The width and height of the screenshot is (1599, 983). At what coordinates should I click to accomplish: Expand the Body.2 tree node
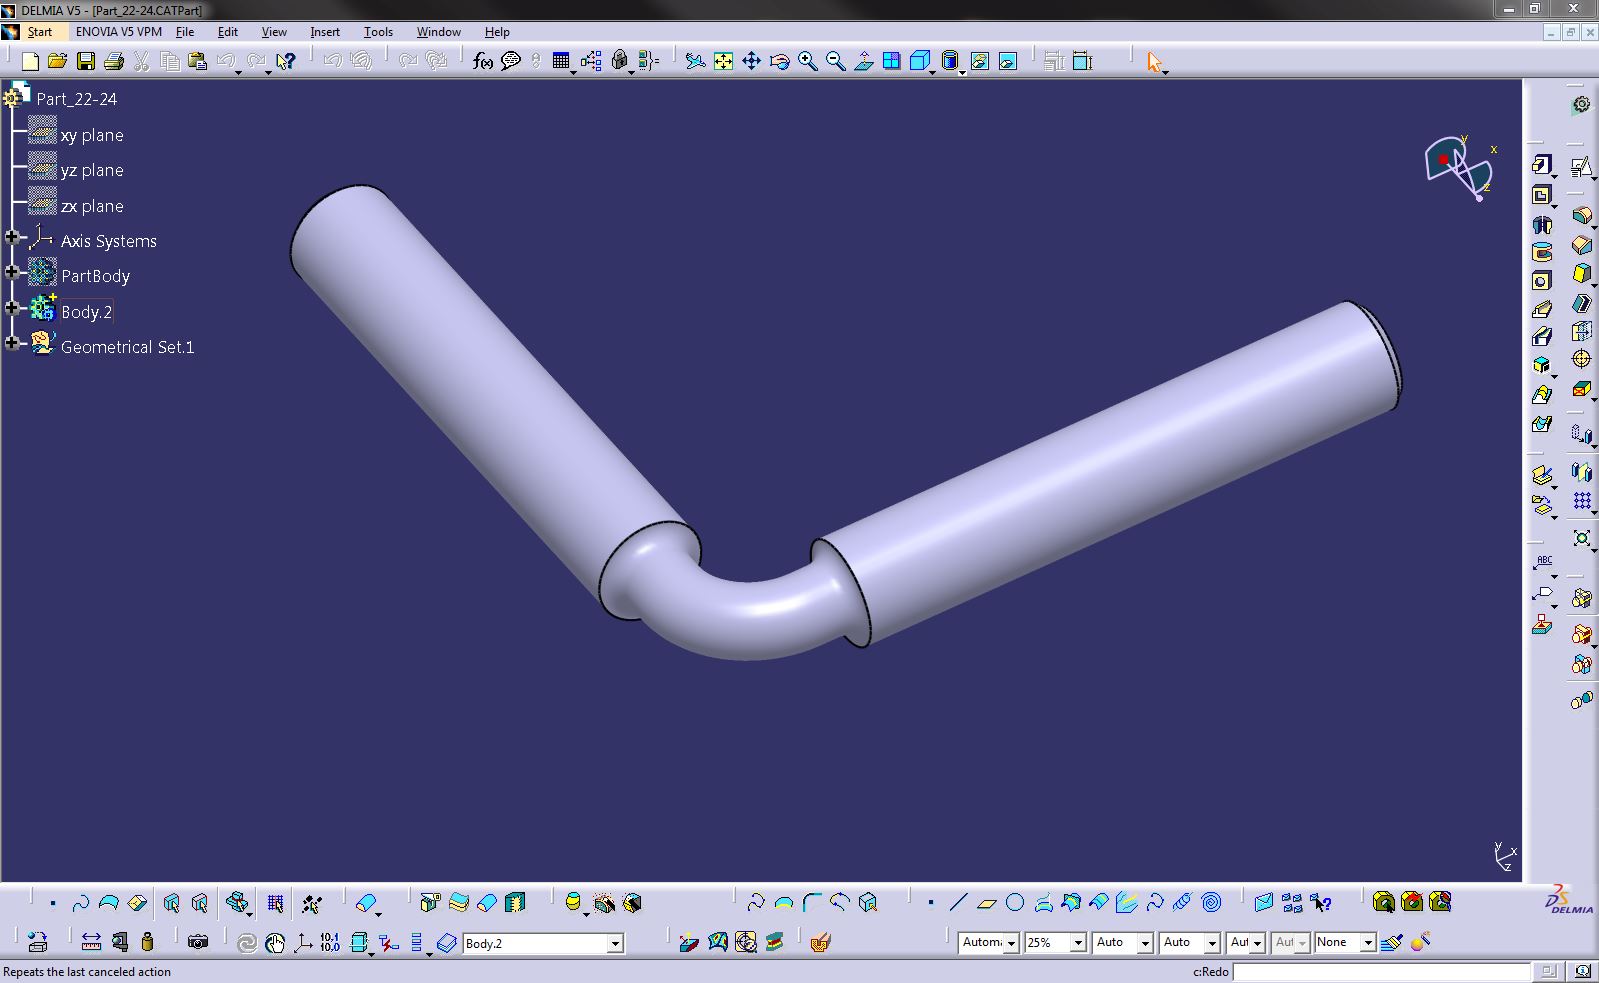12,308
